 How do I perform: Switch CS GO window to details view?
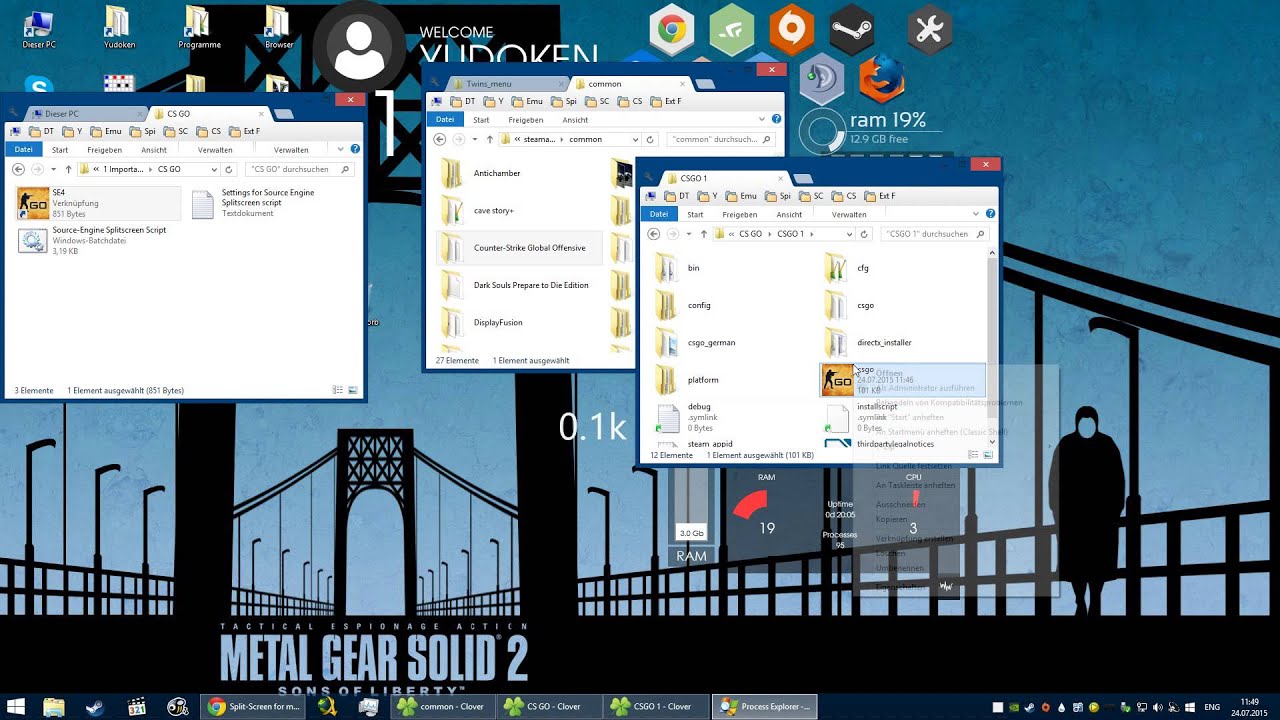(x=338, y=390)
